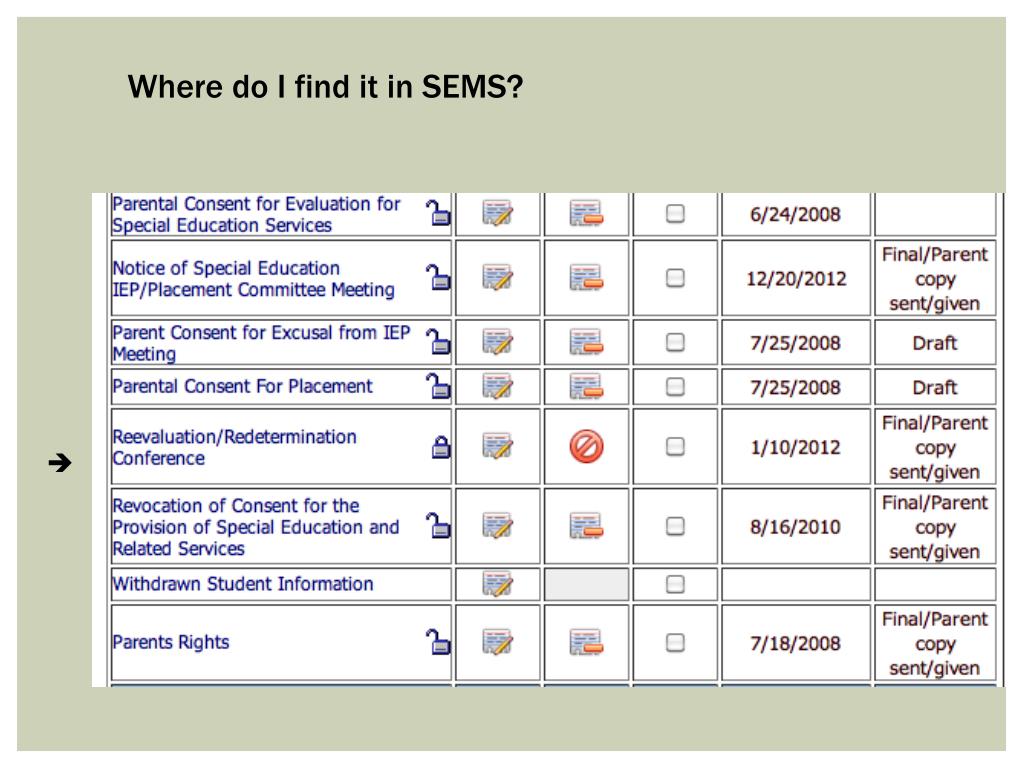Click red prohibited icon in Reevaluation row
The height and width of the screenshot is (768, 1024).
click(x=586, y=447)
